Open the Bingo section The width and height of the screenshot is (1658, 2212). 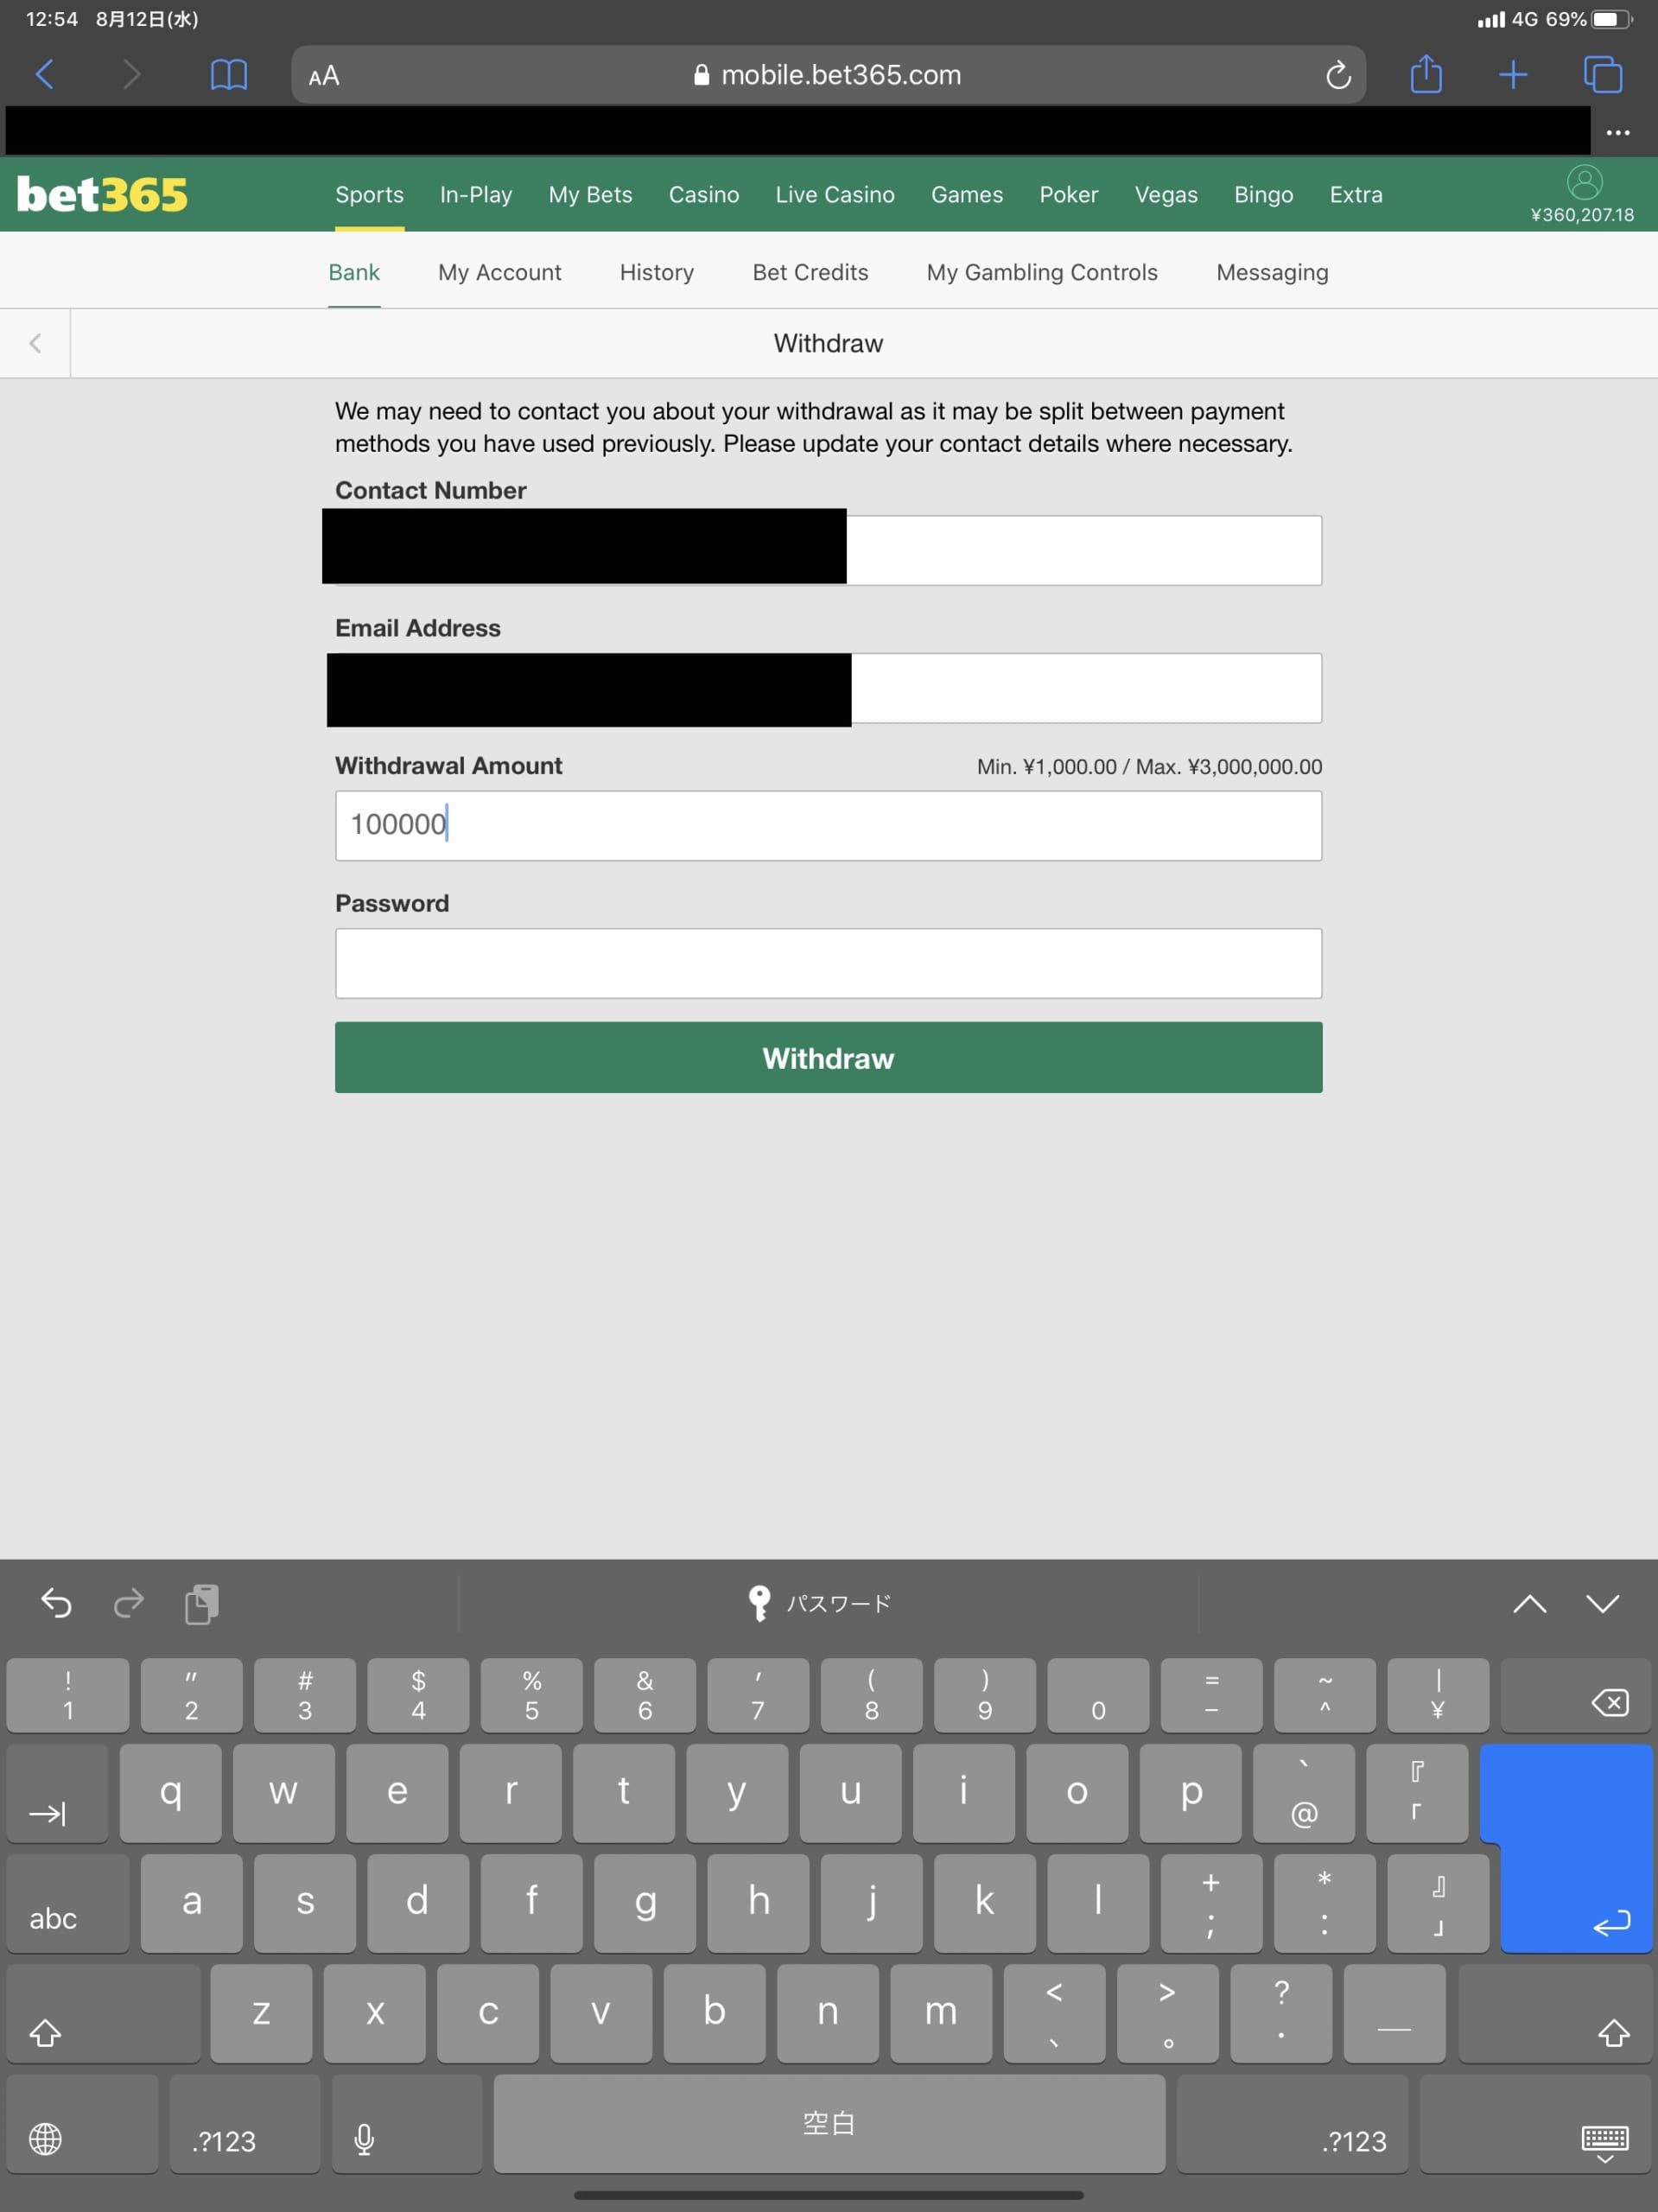click(x=1264, y=194)
